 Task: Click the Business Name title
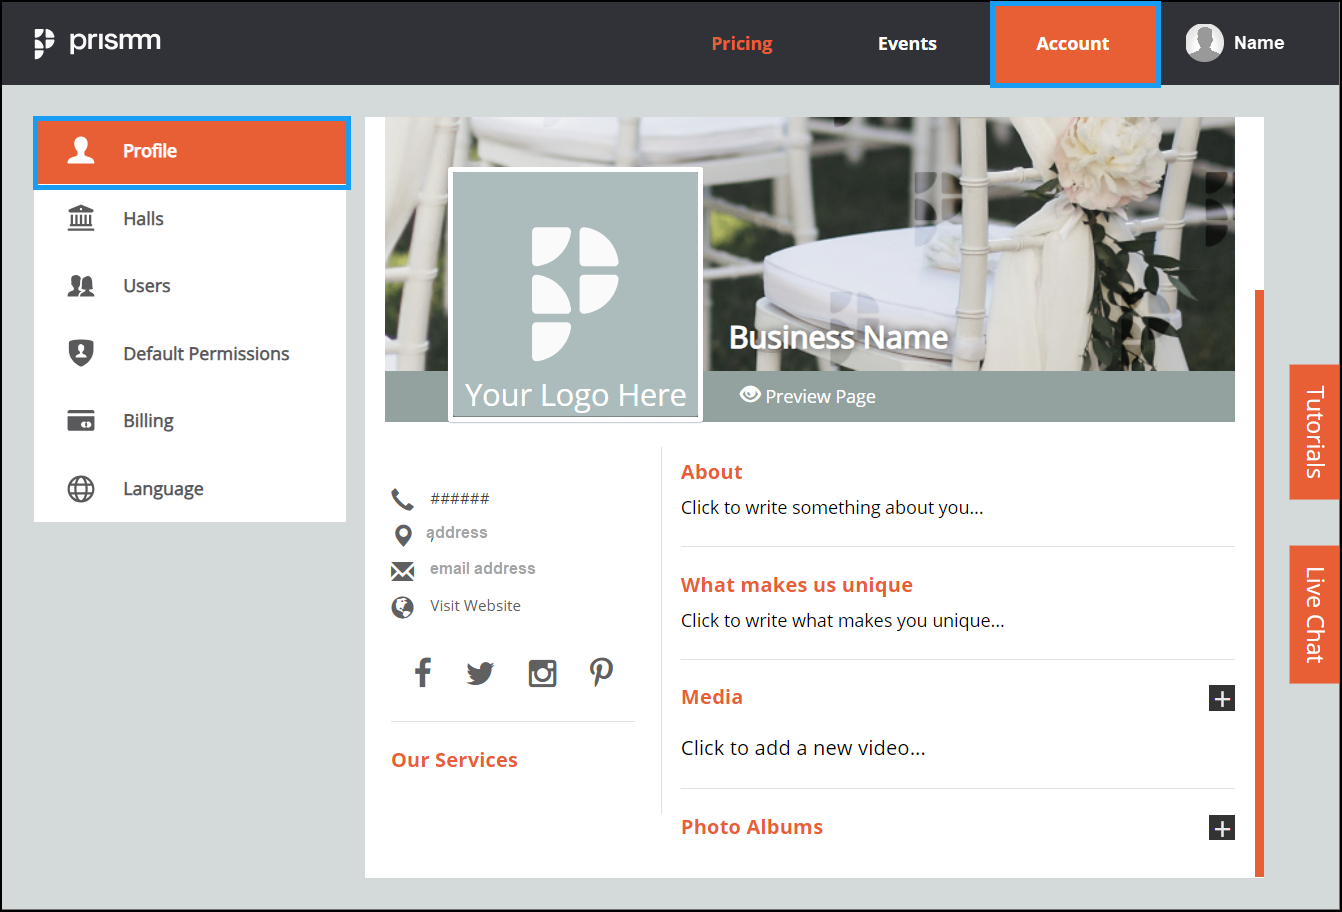point(838,338)
